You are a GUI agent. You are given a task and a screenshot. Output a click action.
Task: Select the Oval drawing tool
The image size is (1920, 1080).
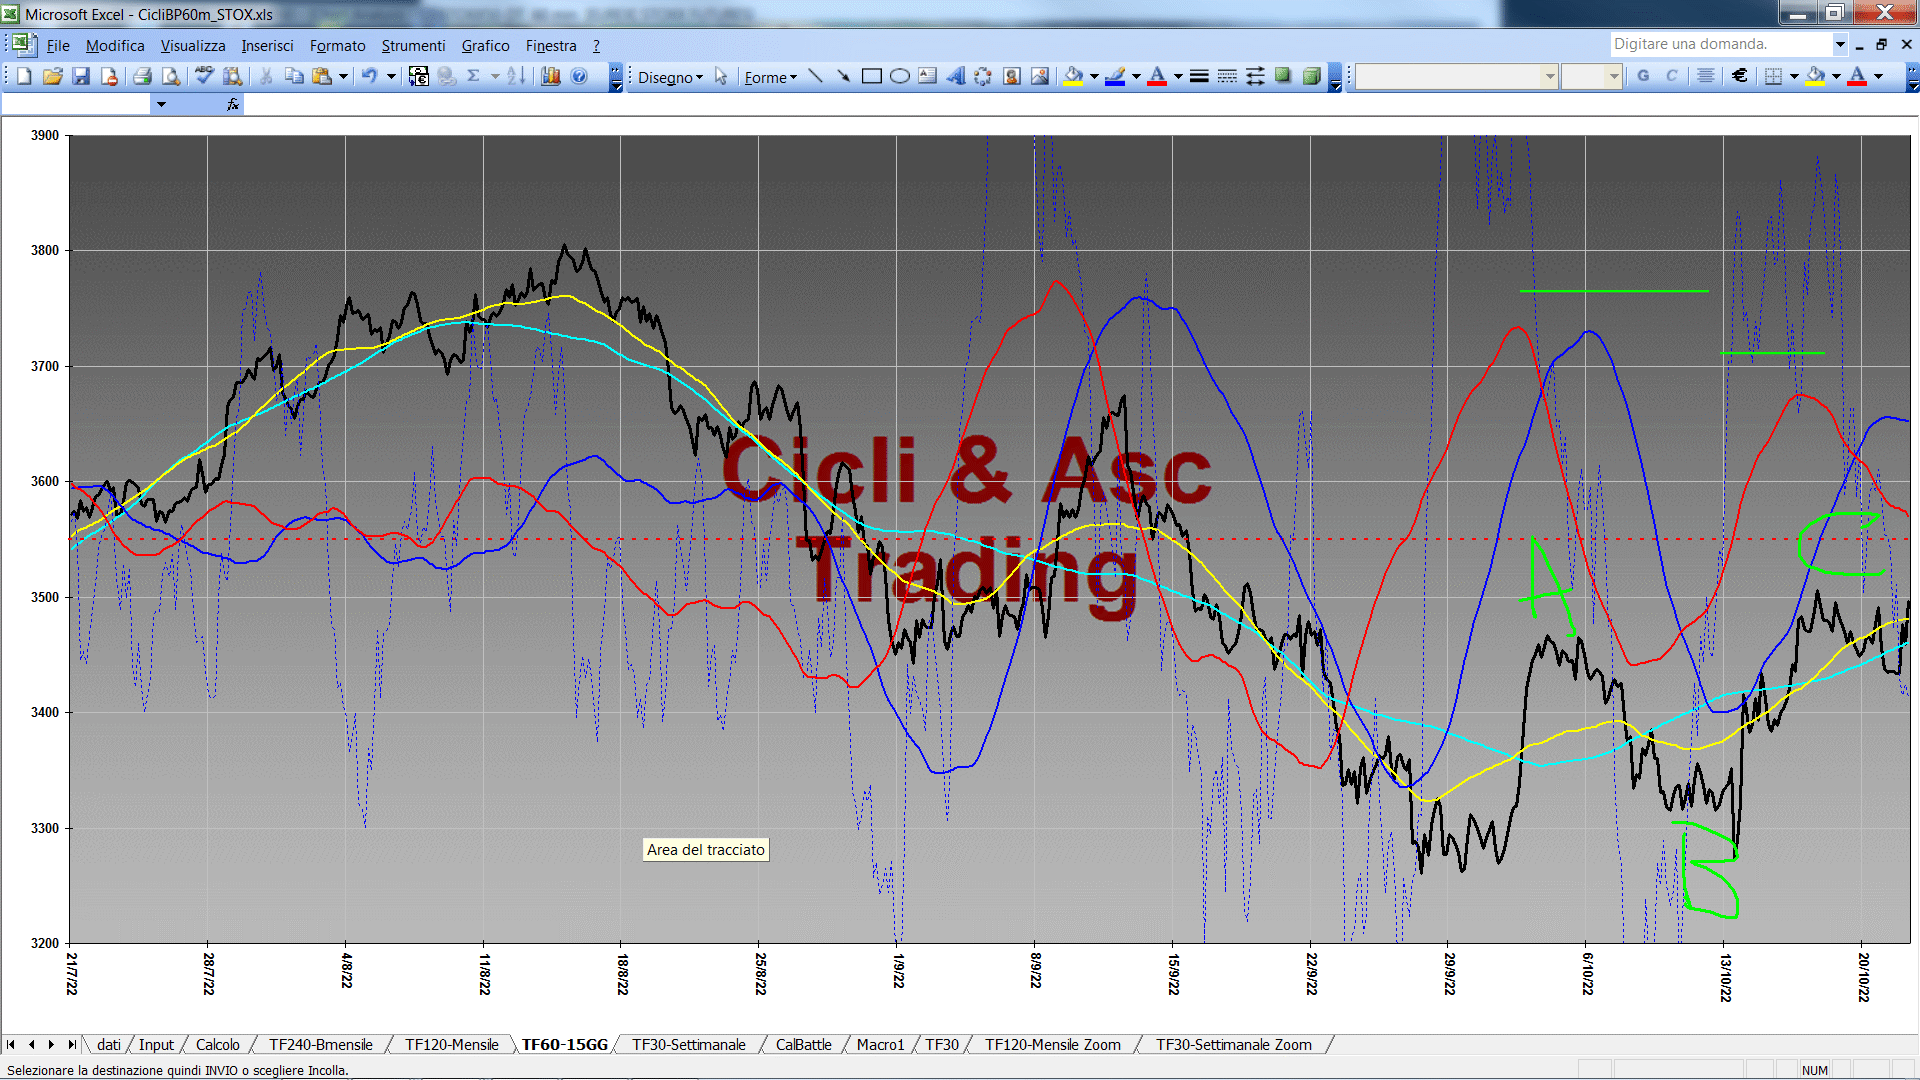[900, 76]
